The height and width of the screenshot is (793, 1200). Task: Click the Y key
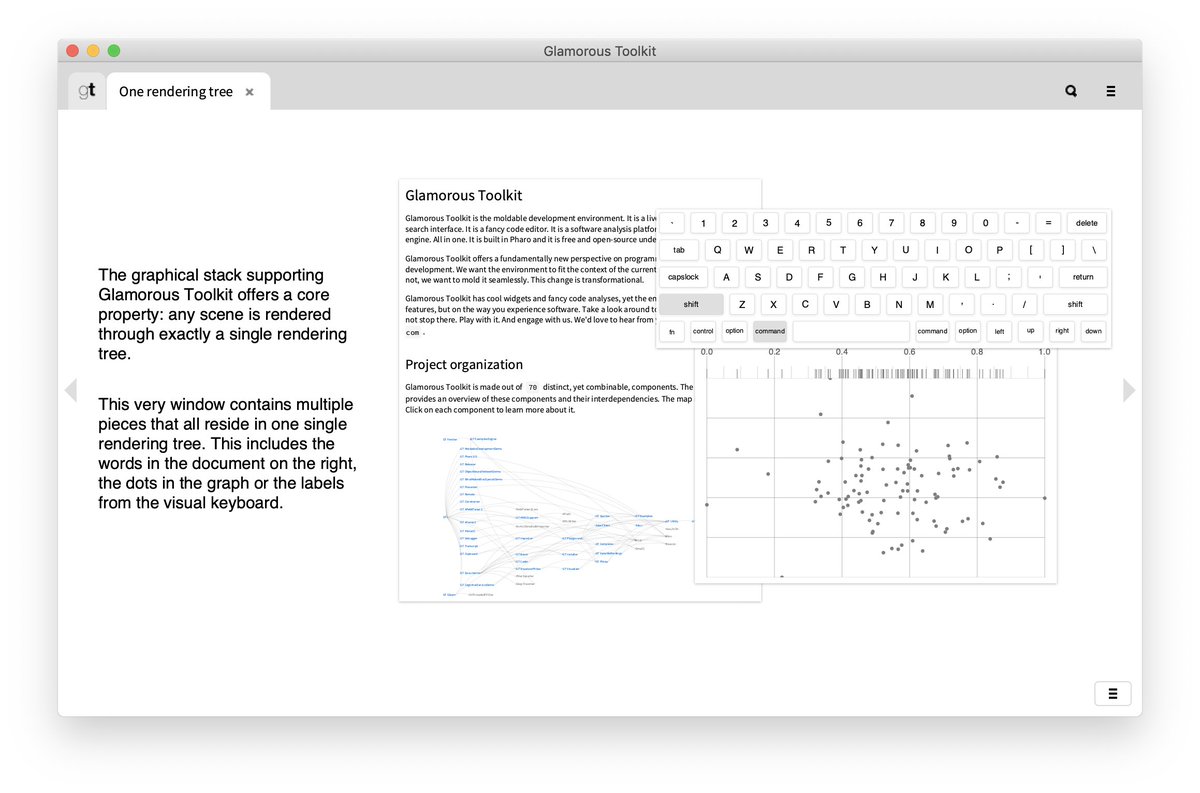(x=874, y=250)
